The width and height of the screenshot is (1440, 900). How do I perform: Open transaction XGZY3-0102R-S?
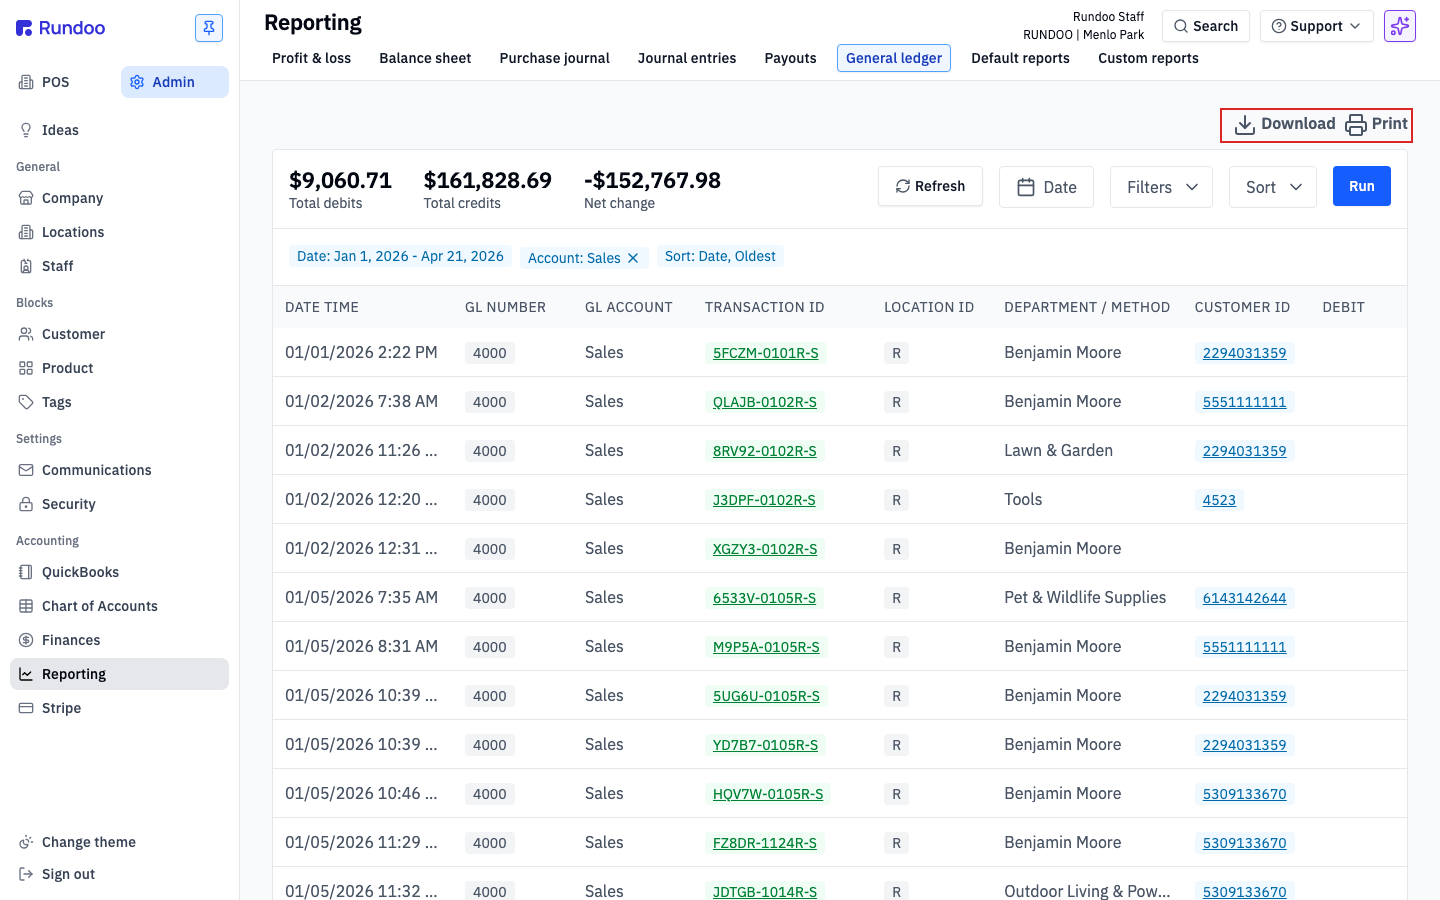tap(765, 549)
